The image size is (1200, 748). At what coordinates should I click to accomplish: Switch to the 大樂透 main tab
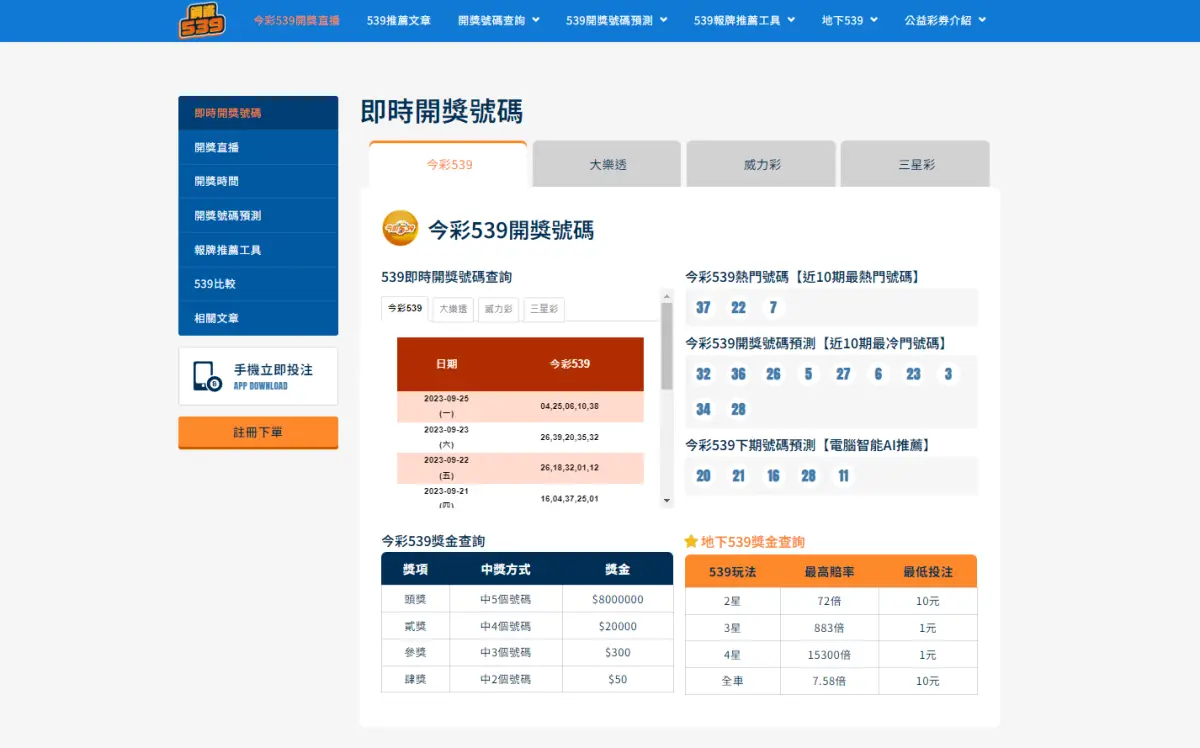click(x=607, y=165)
